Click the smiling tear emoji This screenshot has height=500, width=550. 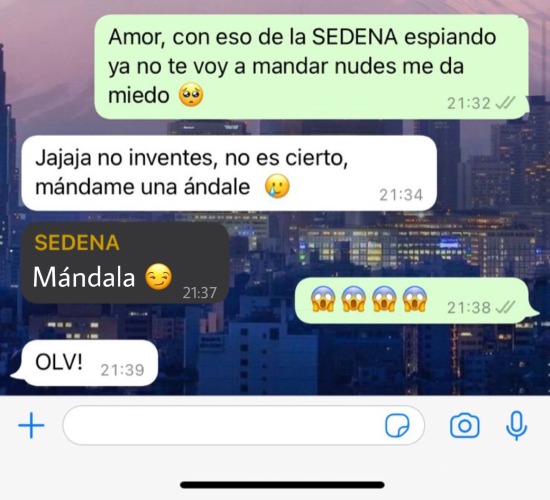[277, 186]
